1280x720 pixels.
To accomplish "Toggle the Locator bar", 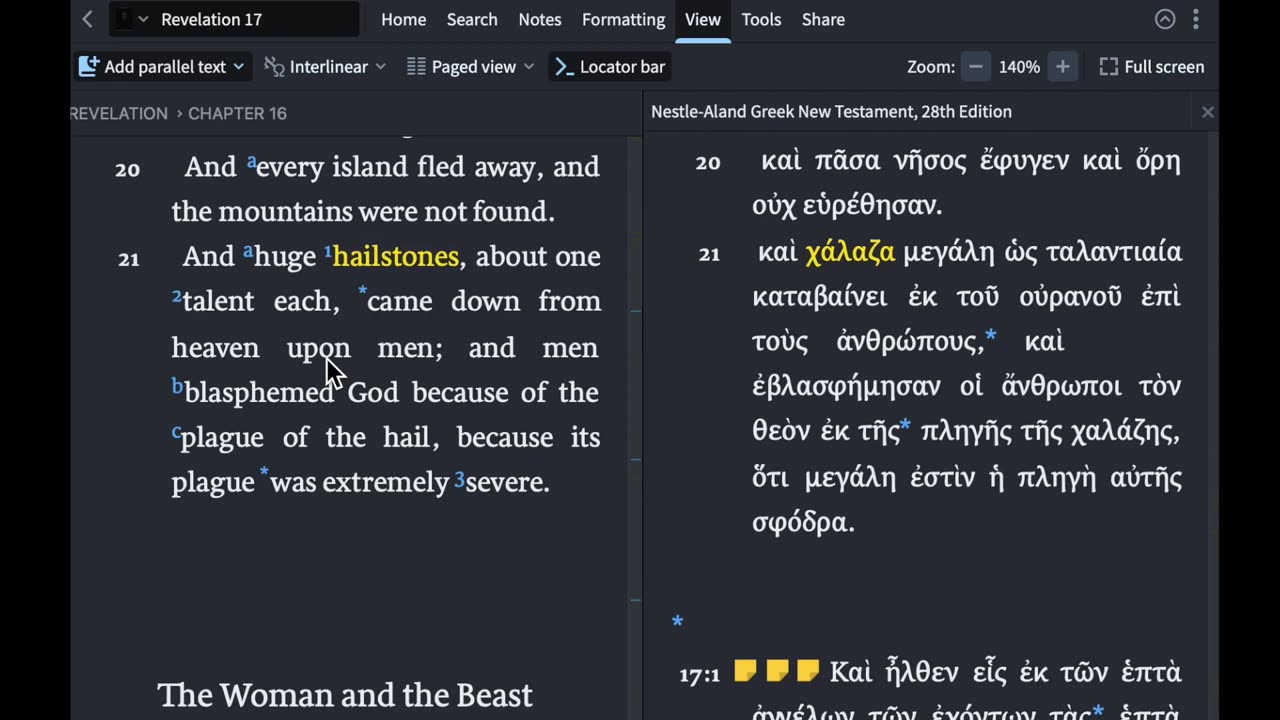I will pos(610,67).
